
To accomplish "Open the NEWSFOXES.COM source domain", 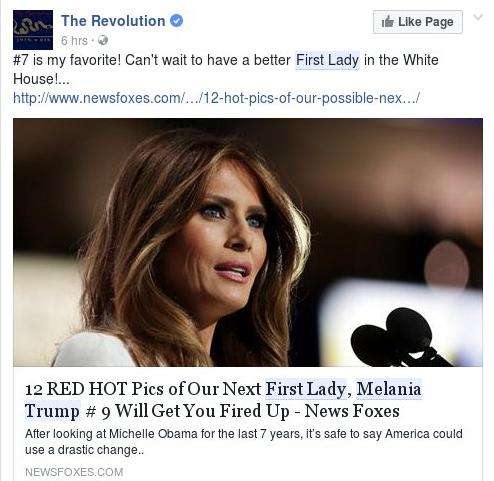I will pos(74,472).
